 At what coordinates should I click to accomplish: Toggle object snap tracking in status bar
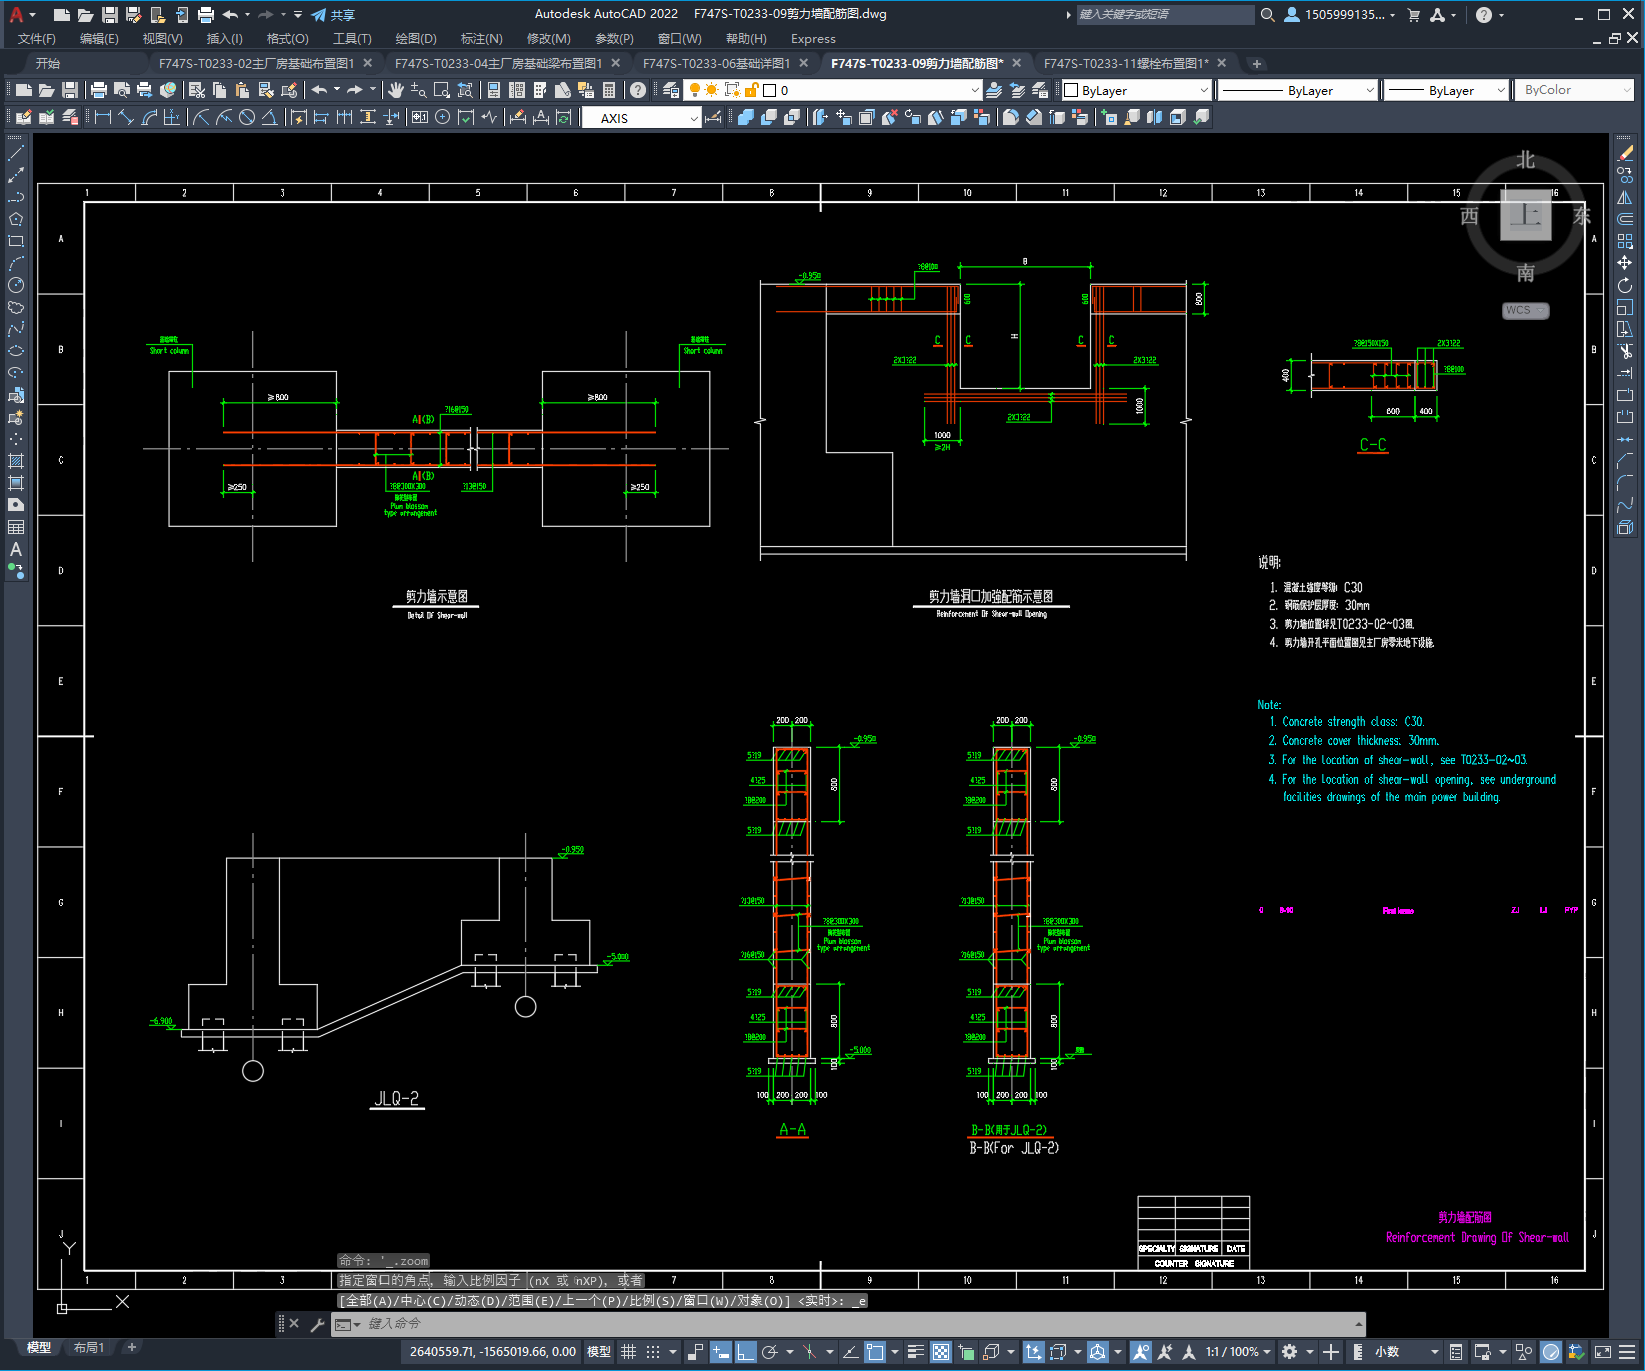[x=850, y=1352]
